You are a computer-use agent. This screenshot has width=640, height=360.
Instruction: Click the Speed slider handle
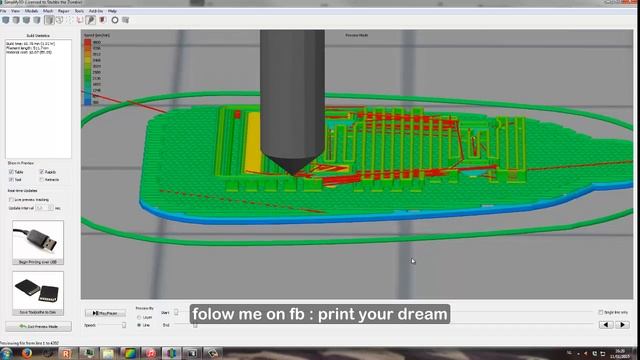point(124,325)
